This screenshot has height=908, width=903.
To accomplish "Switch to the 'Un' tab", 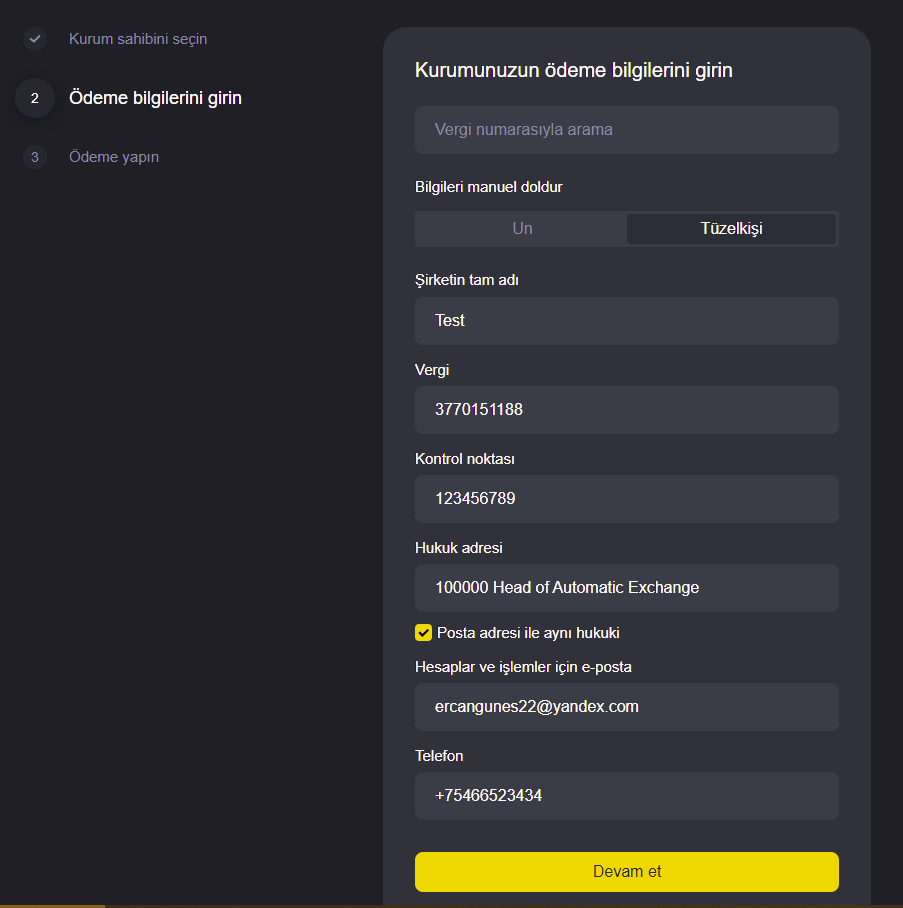I will (x=522, y=229).
